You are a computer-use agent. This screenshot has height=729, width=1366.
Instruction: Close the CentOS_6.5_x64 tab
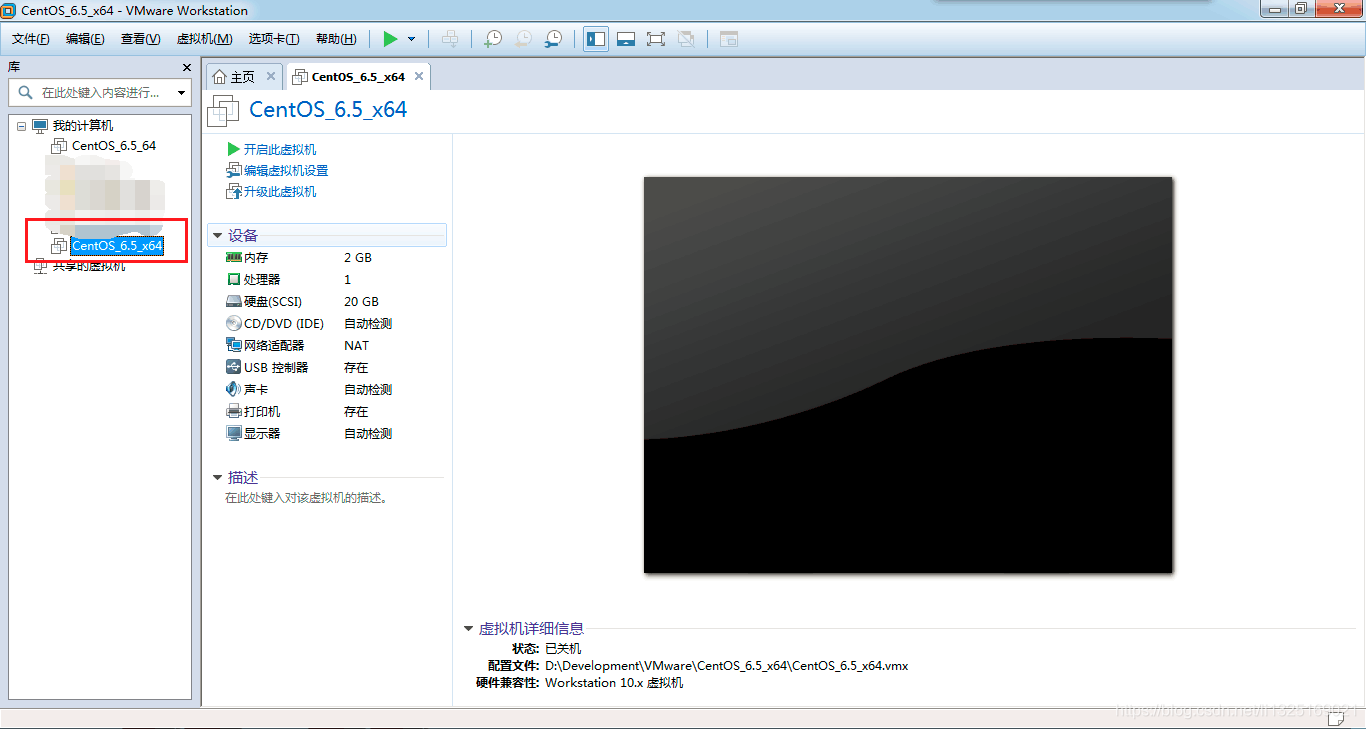(419, 76)
